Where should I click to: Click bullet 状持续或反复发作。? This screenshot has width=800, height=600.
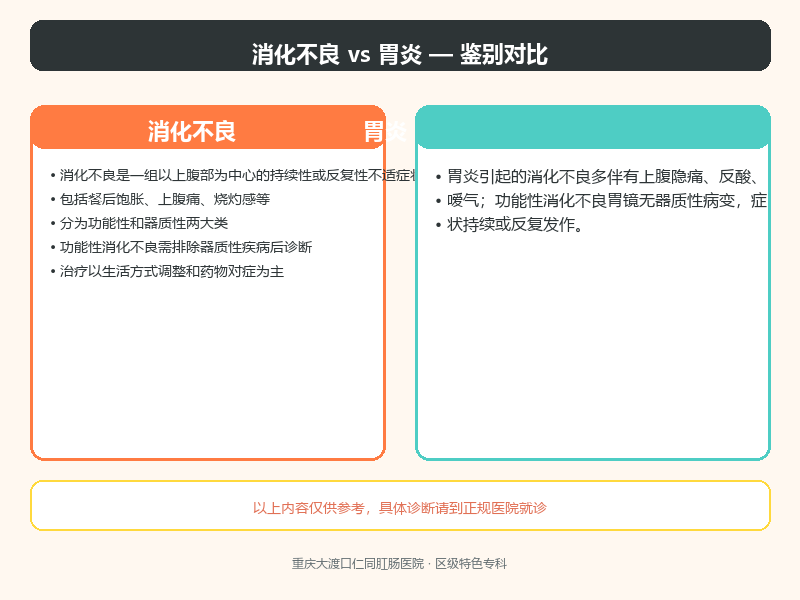(x=510, y=224)
